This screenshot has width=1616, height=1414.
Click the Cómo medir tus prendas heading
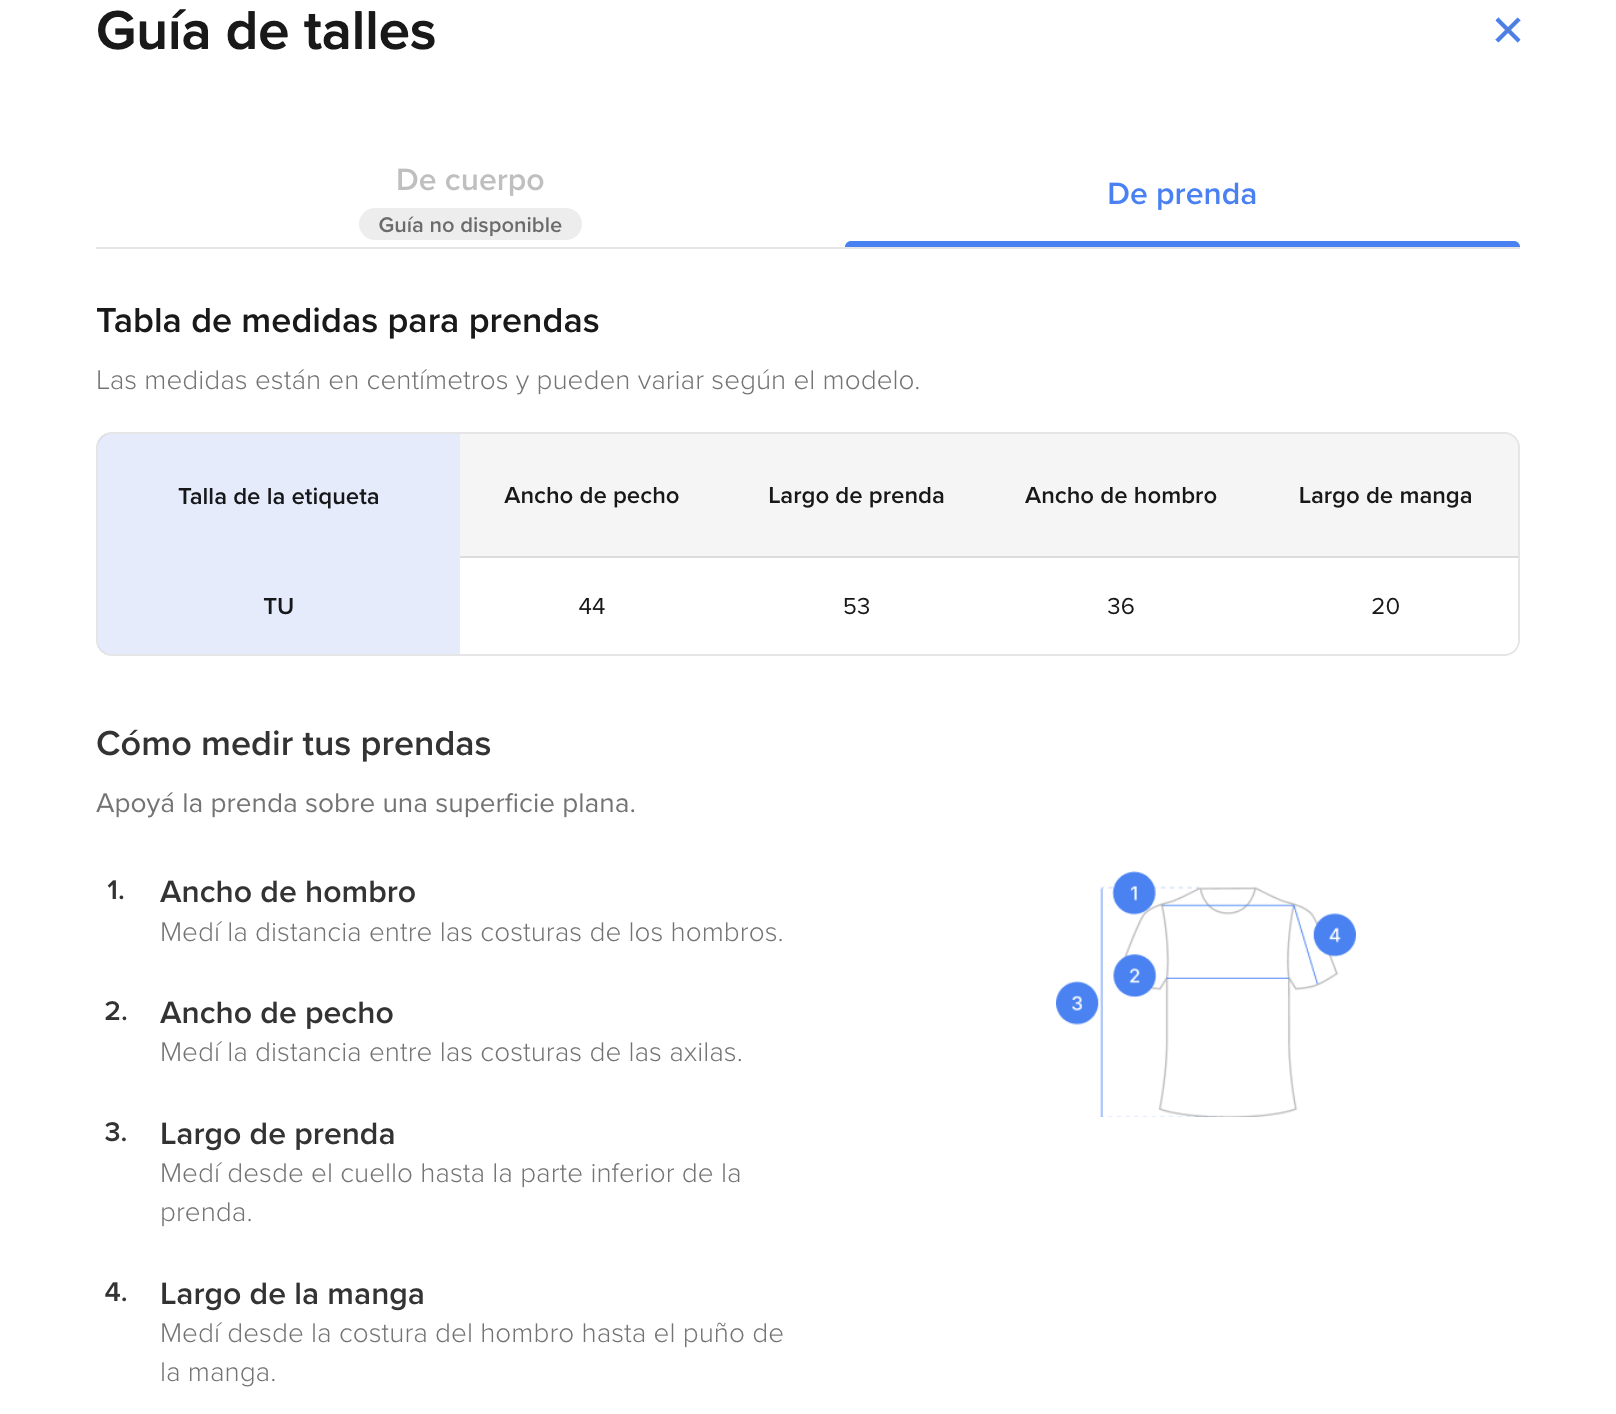point(293,744)
